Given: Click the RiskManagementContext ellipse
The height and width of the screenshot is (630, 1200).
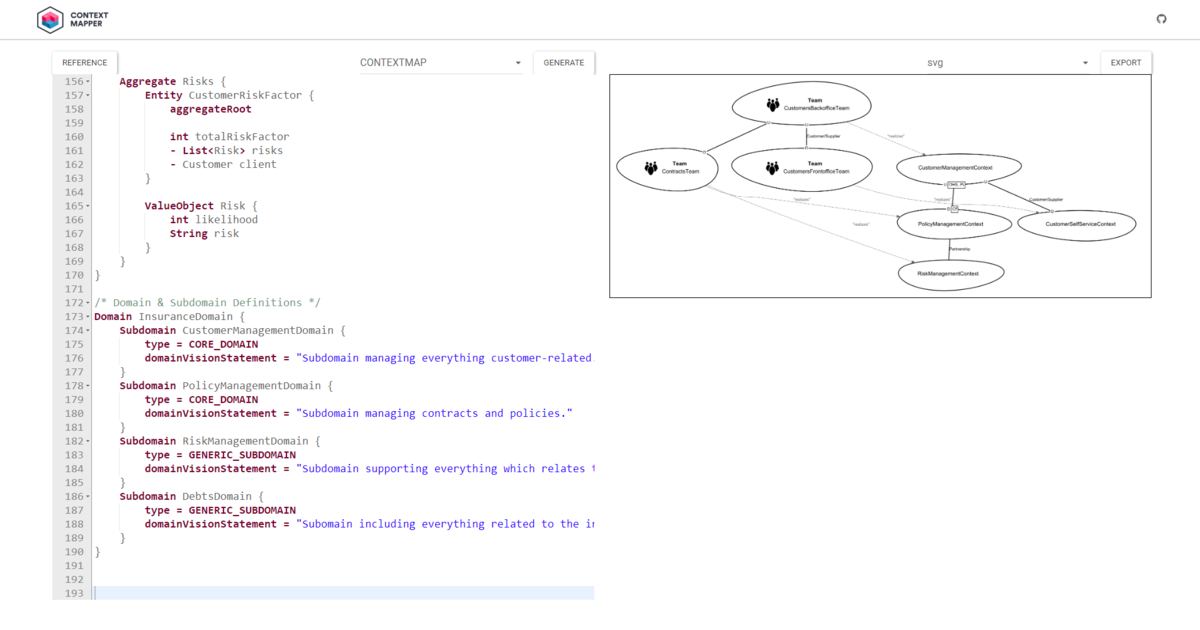Looking at the screenshot, I should pos(950,272).
